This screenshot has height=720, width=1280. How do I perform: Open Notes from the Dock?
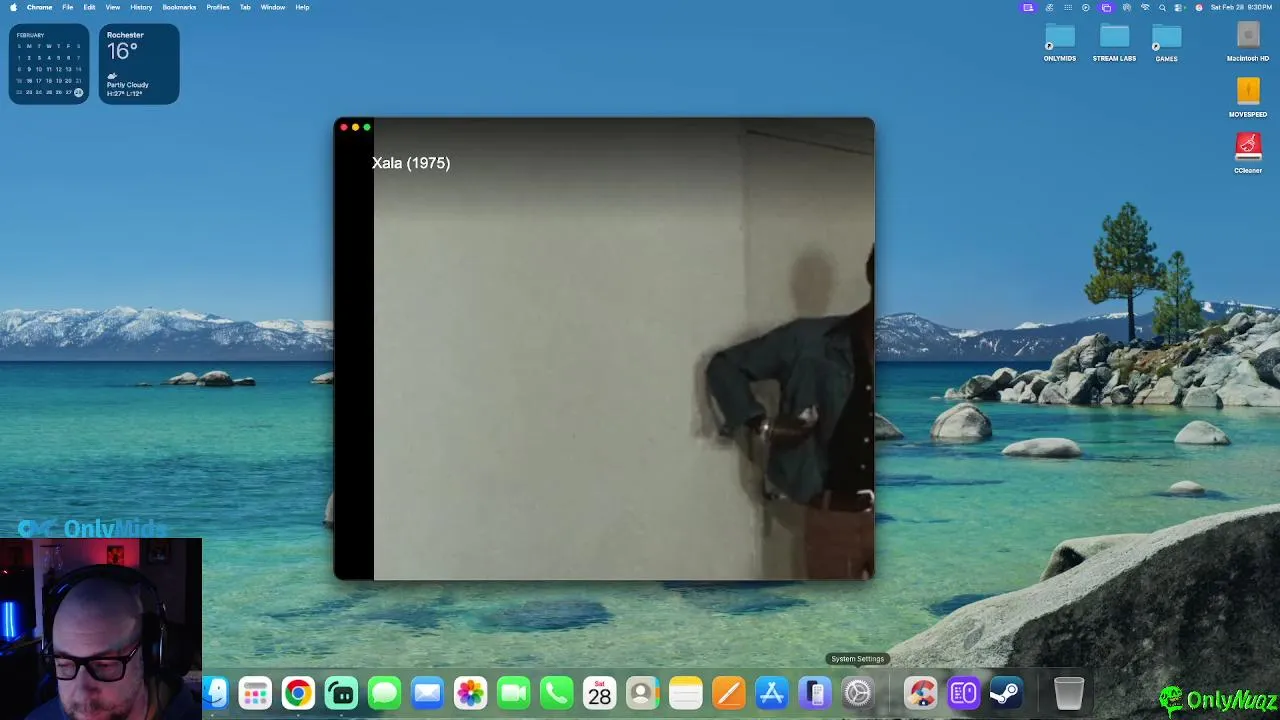click(x=685, y=693)
